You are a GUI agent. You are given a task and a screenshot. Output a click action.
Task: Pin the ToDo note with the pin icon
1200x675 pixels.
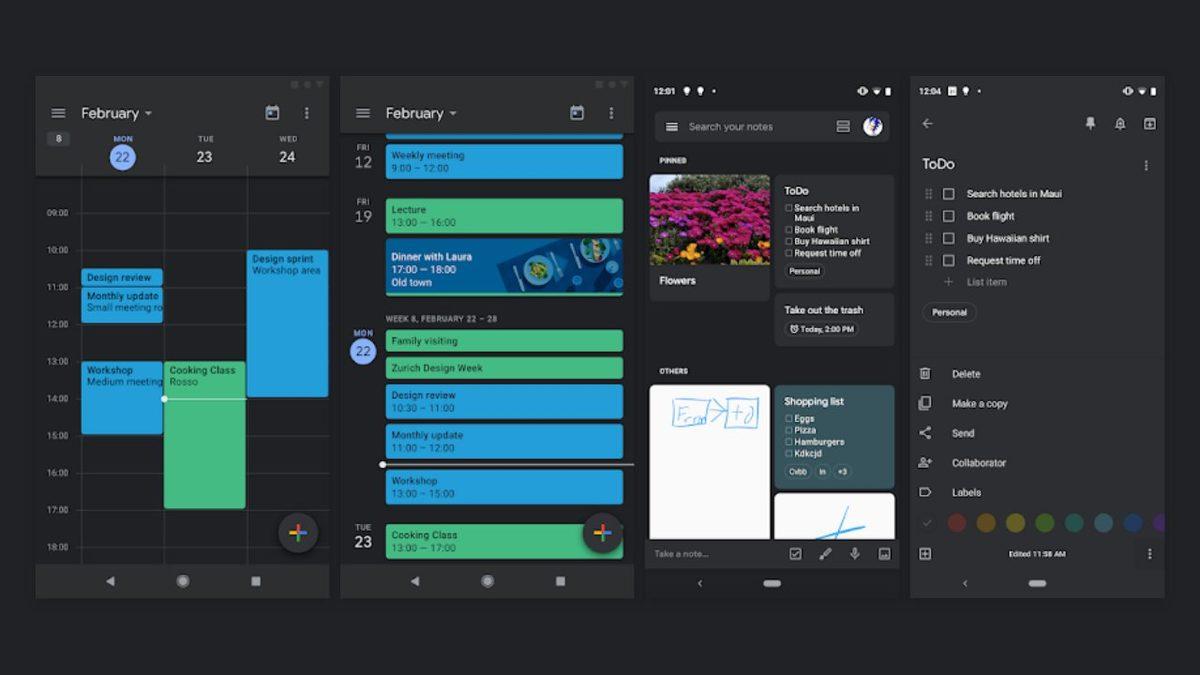click(1090, 124)
